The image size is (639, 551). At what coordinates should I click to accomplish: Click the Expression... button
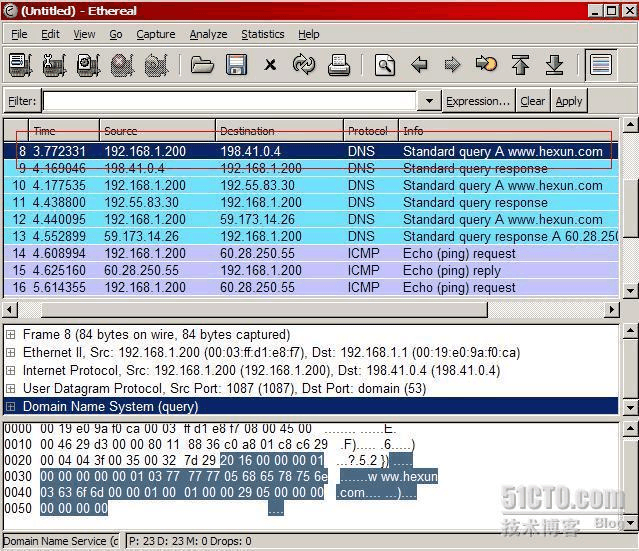pyautogui.click(x=478, y=101)
